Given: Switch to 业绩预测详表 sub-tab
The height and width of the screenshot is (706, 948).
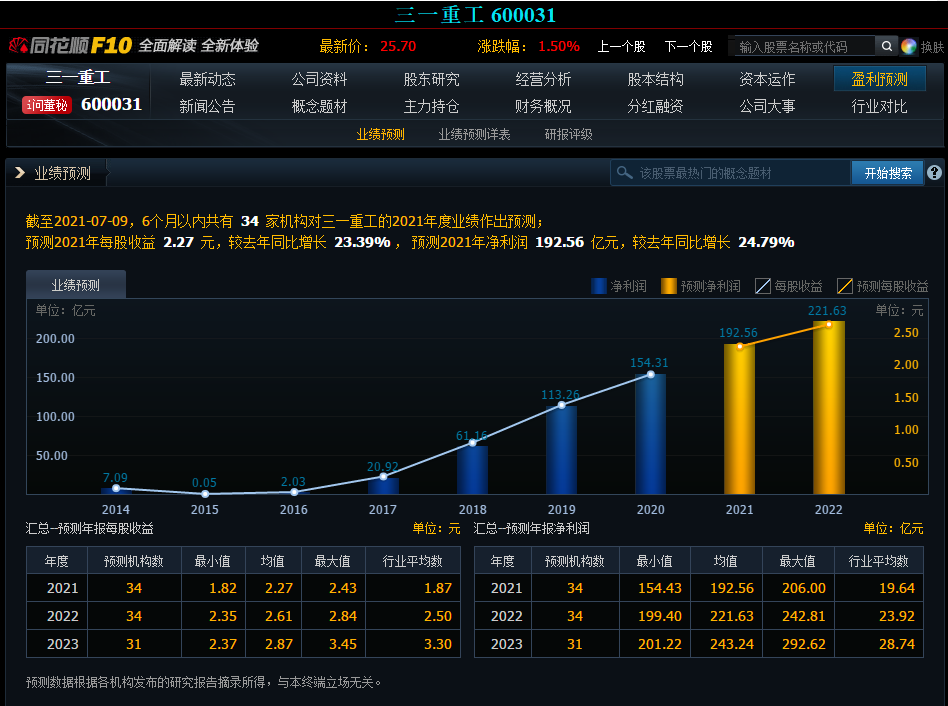Looking at the screenshot, I should (x=475, y=134).
